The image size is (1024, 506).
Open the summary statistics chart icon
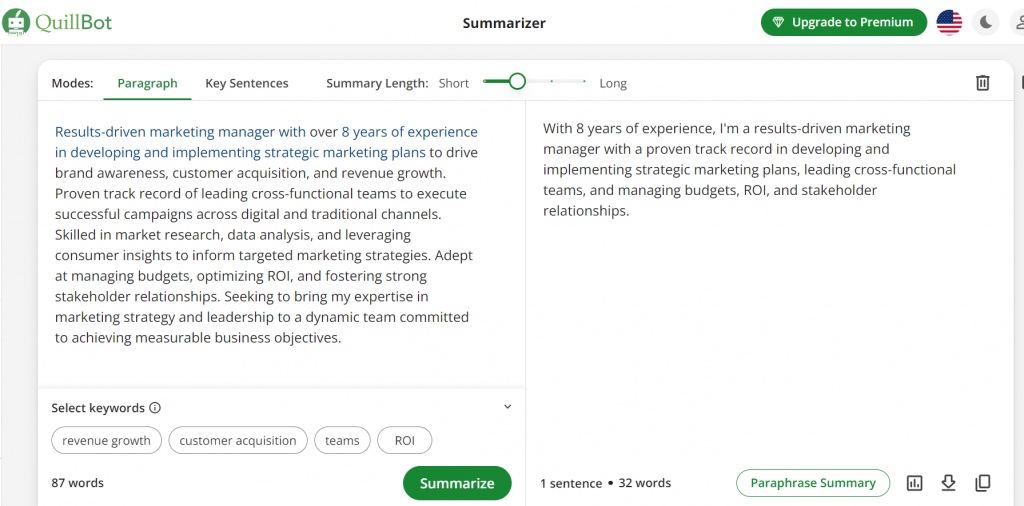click(x=915, y=483)
